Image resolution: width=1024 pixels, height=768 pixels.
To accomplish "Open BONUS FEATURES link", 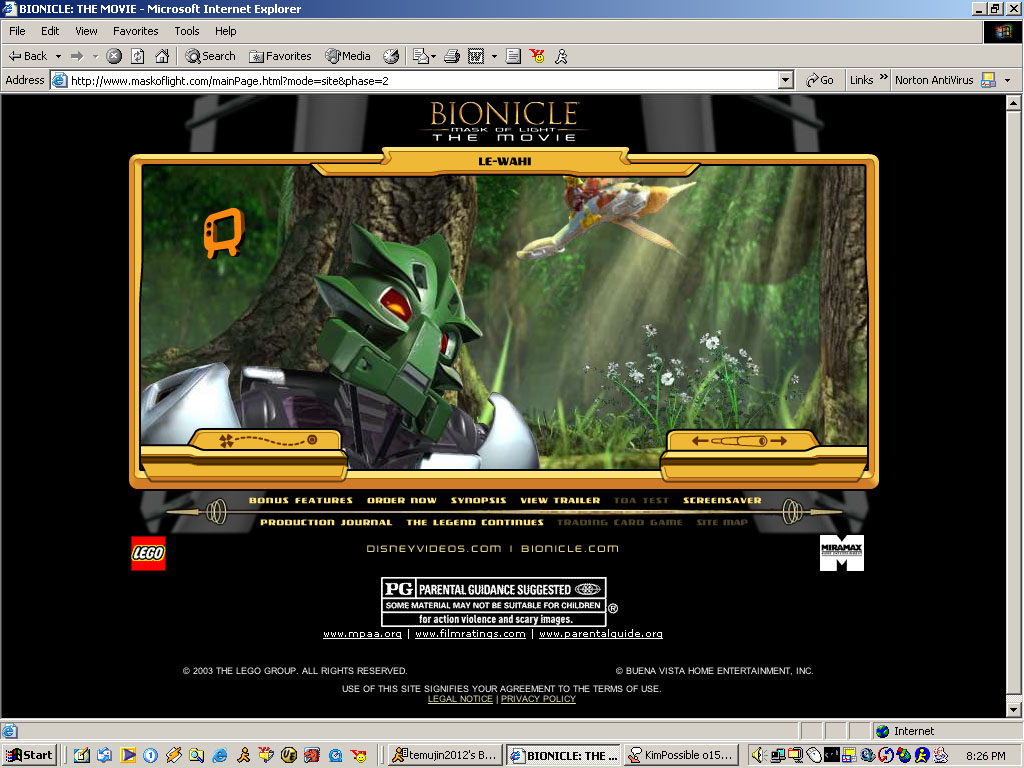I will click(x=300, y=500).
